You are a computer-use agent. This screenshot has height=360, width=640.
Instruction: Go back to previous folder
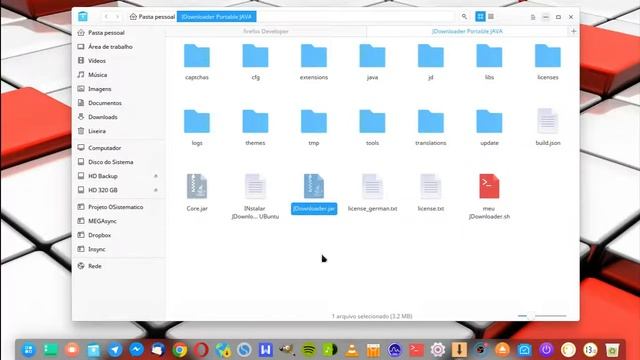coord(106,17)
